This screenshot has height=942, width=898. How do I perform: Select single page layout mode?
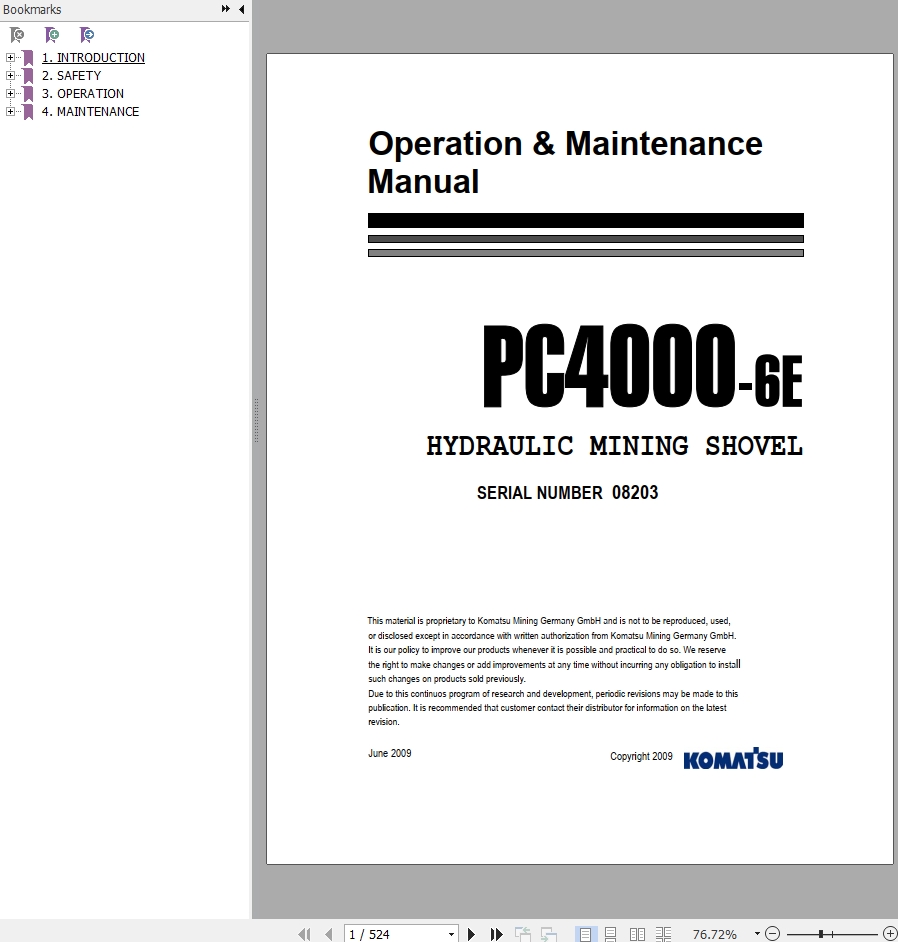coord(584,934)
